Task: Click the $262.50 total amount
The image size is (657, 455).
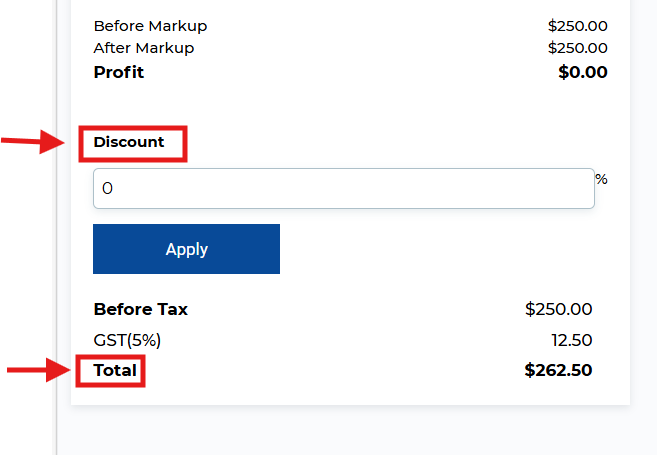Action: [x=558, y=371]
